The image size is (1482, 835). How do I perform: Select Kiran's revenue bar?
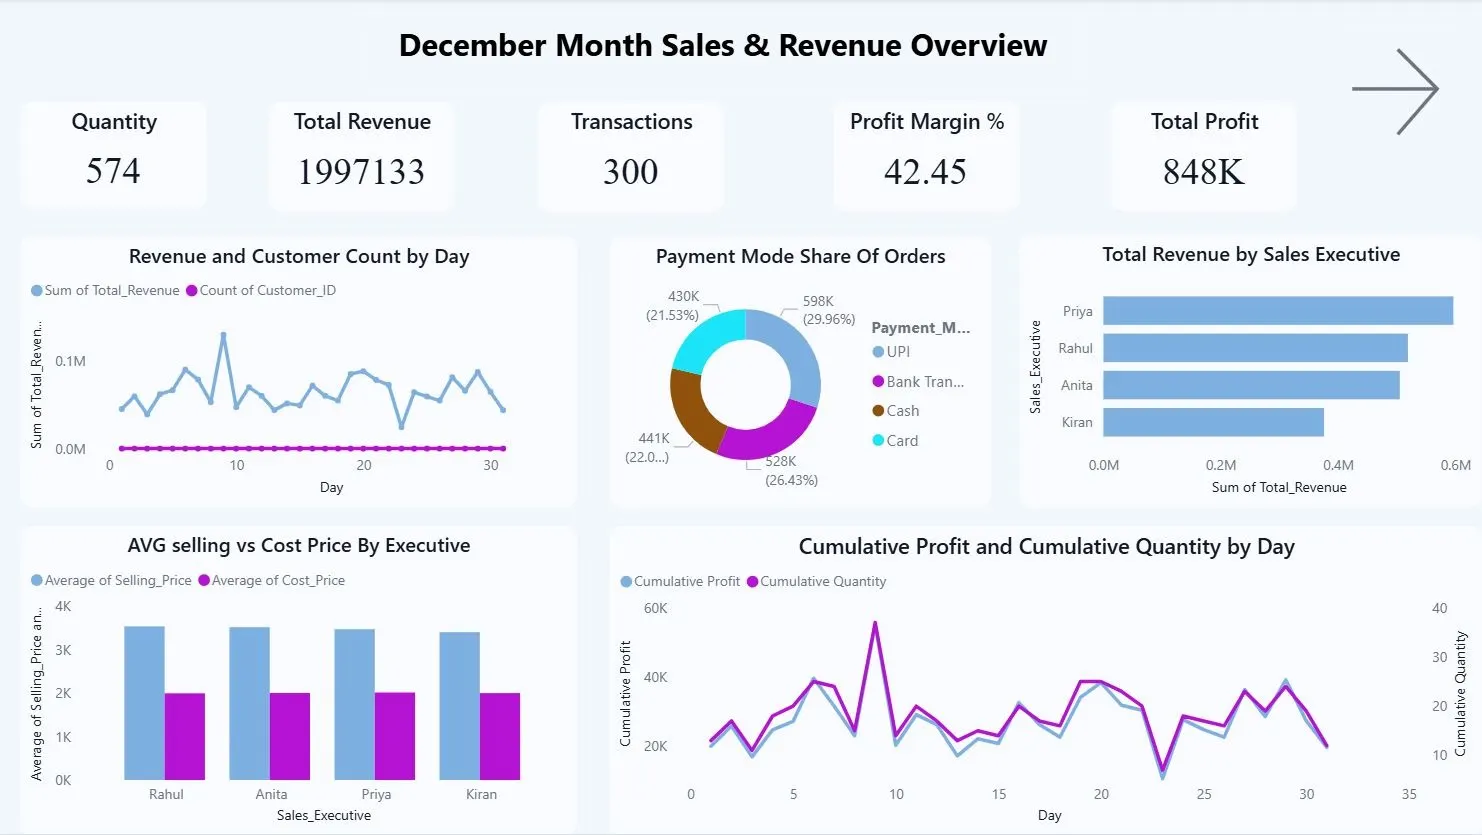[x=1213, y=422]
